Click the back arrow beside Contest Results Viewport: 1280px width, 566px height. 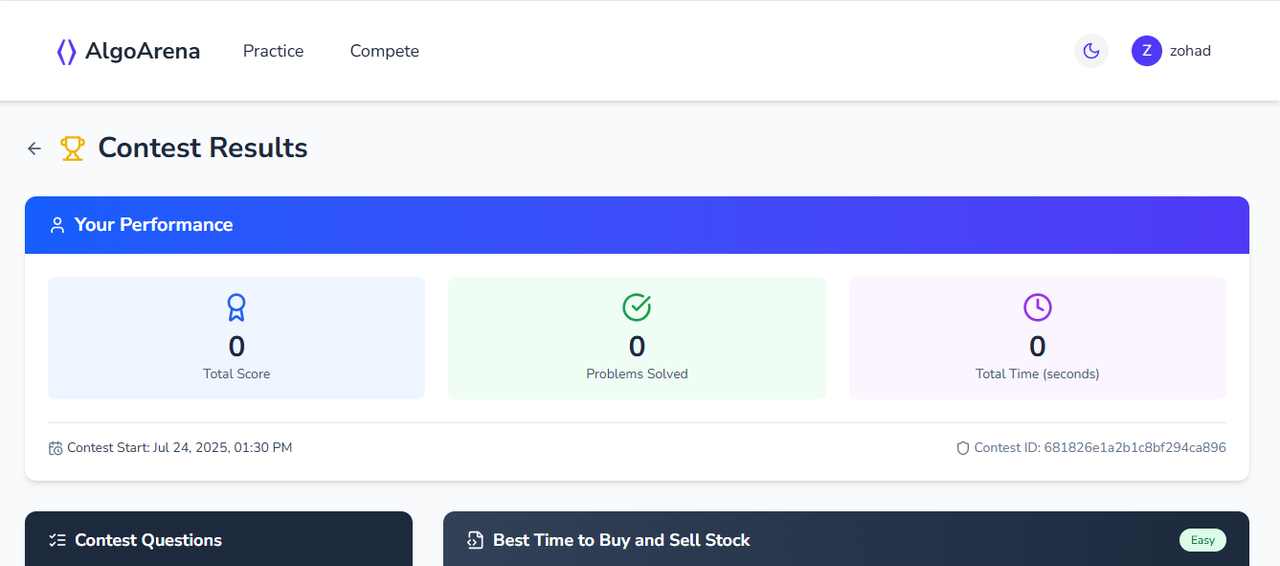35,148
